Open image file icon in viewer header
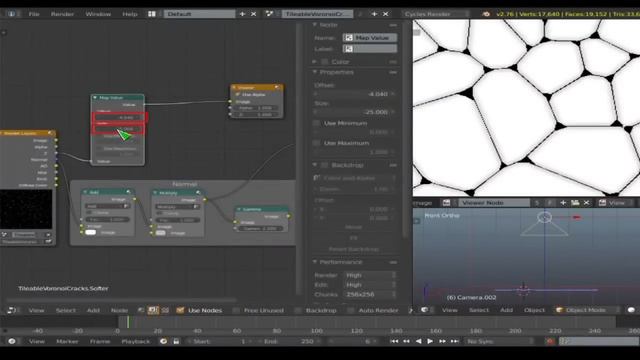 click(575, 203)
